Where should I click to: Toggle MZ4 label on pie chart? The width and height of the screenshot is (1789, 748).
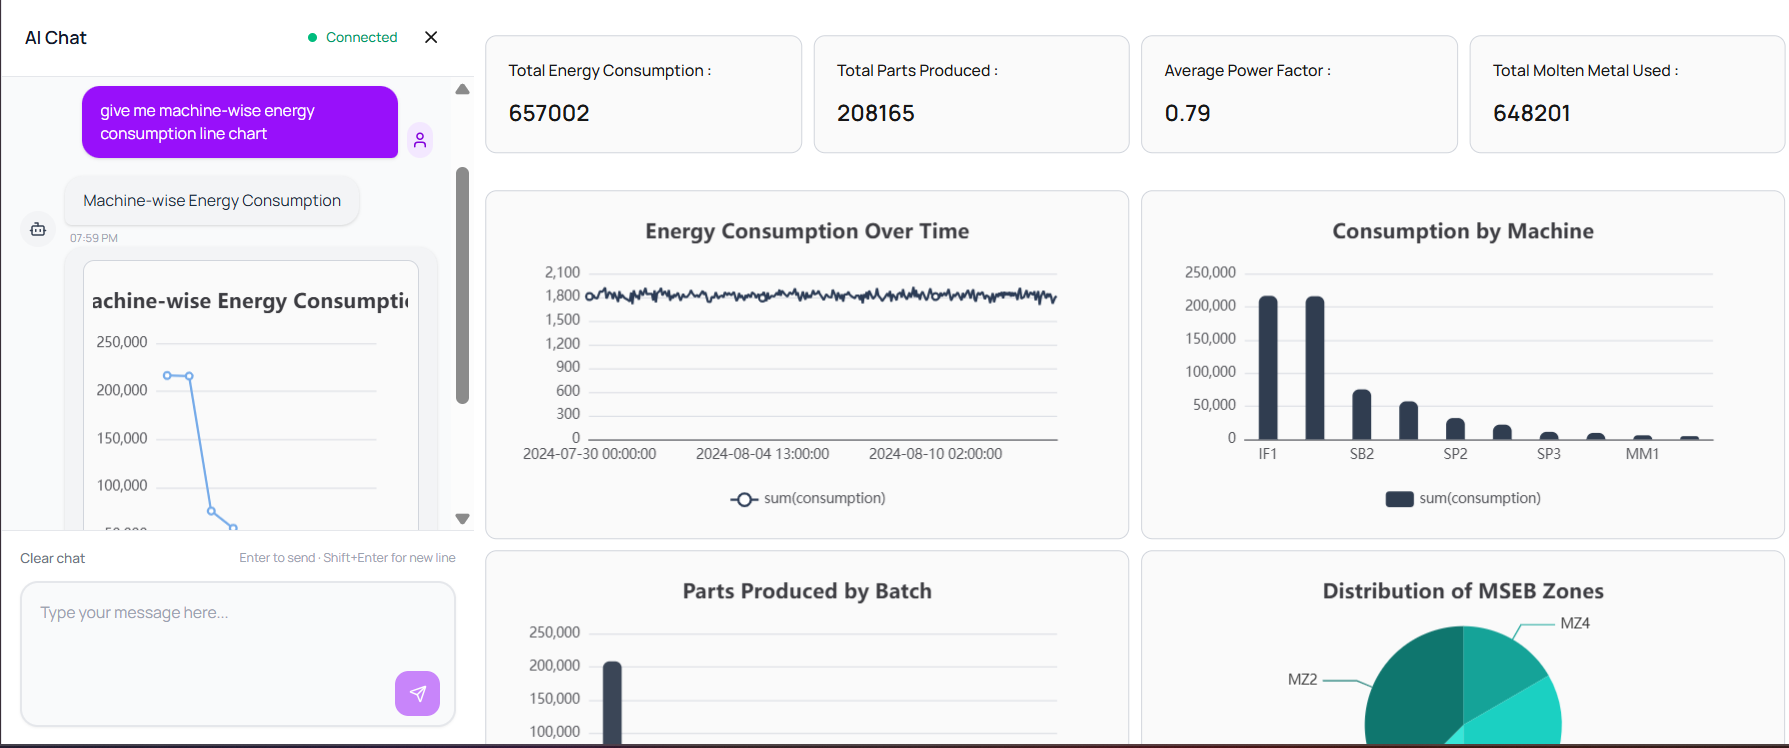tap(1574, 623)
